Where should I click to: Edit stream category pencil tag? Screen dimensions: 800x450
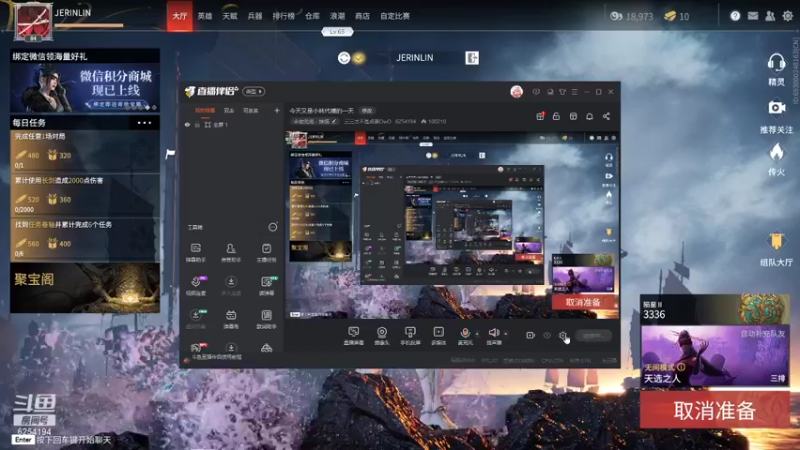[315, 121]
